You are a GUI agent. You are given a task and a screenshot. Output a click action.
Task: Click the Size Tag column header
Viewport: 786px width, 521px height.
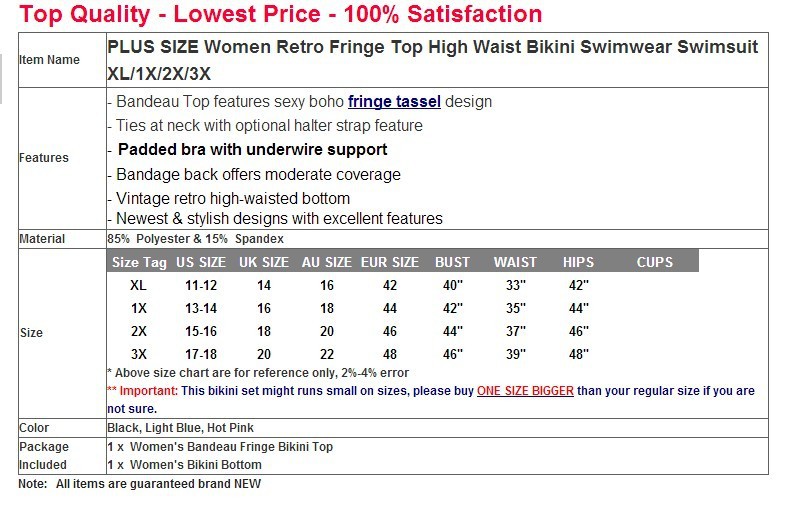tap(139, 262)
